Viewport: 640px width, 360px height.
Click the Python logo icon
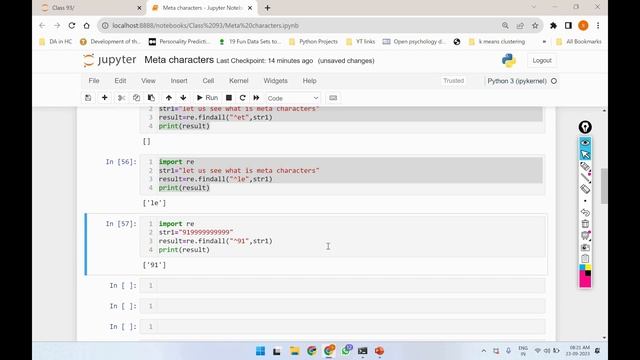click(x=509, y=60)
